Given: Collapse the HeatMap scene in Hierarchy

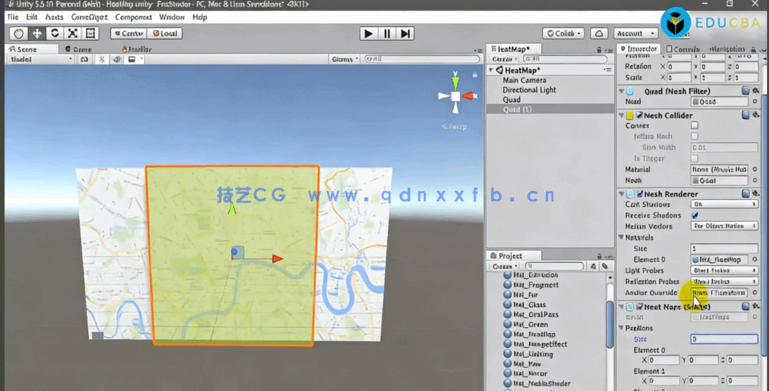Looking at the screenshot, I should tap(491, 70).
